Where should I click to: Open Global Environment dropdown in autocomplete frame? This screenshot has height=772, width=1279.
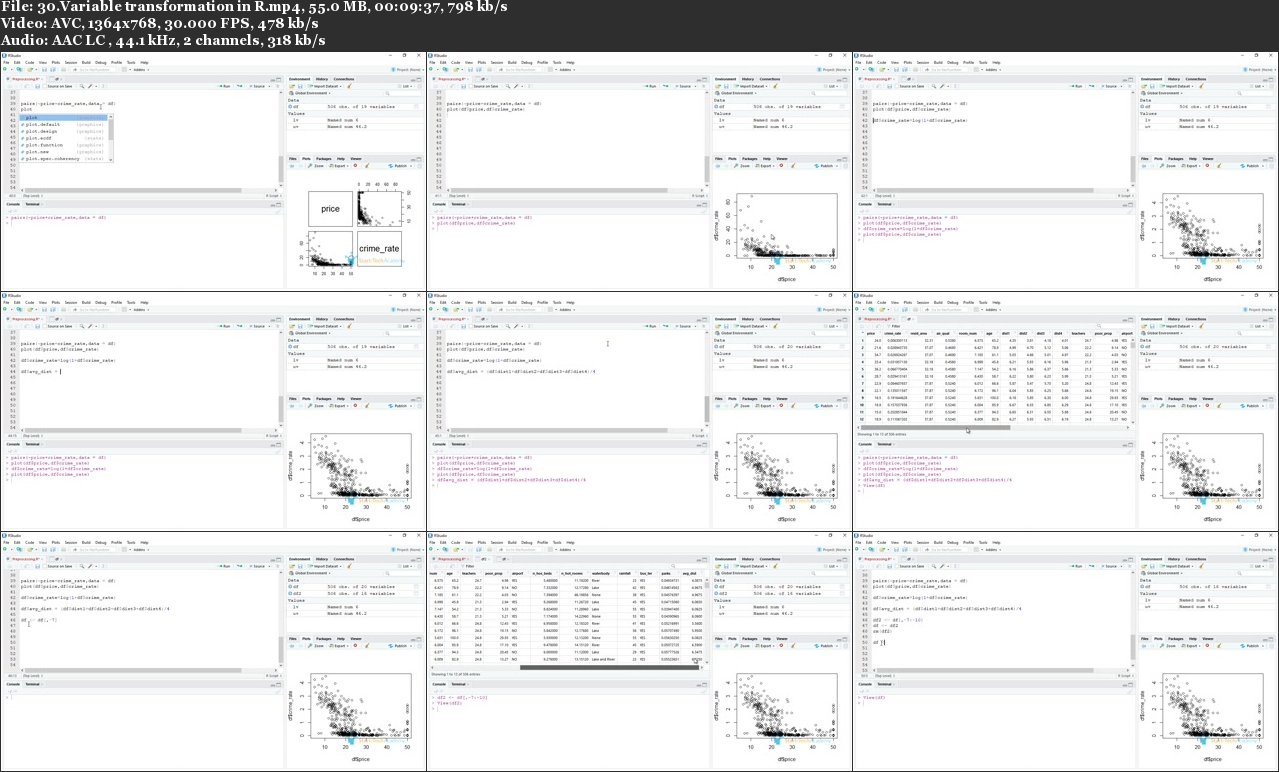(x=310, y=93)
